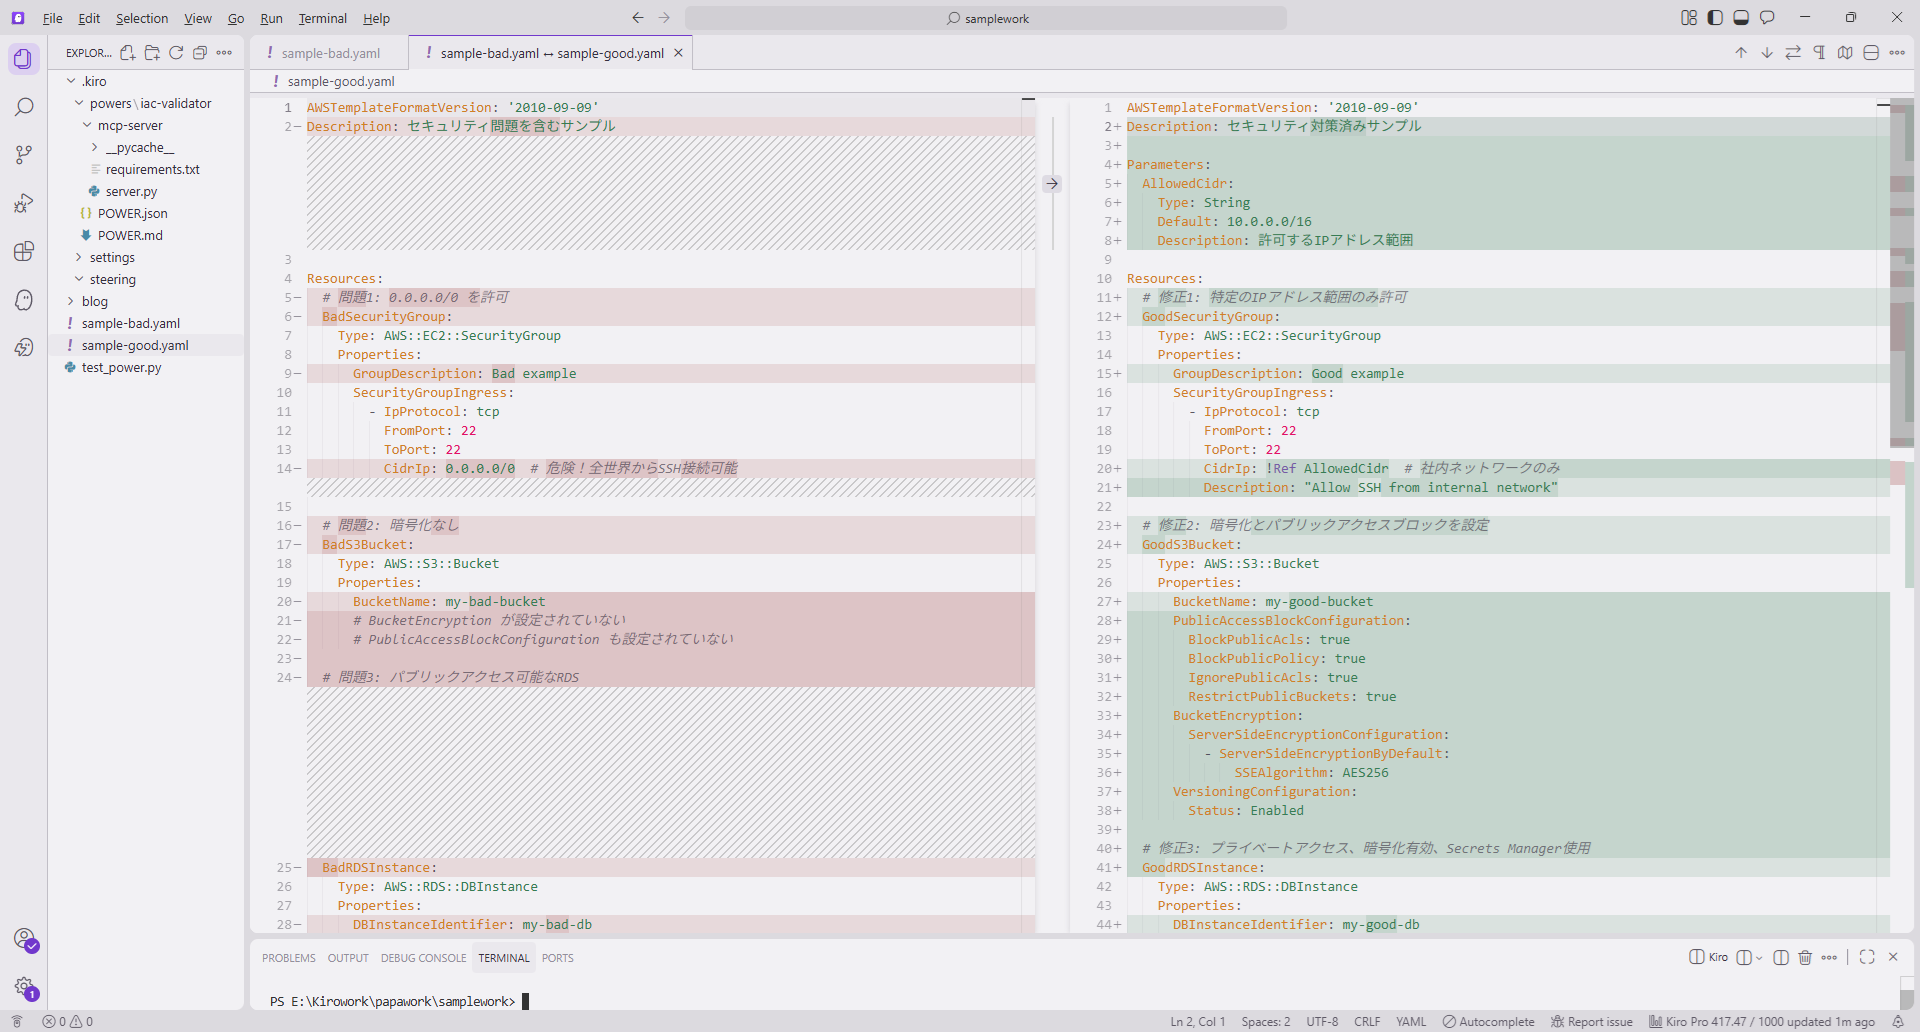Open the Kiro ghost panel
Screen dimensions: 1920x1032
tap(24, 300)
